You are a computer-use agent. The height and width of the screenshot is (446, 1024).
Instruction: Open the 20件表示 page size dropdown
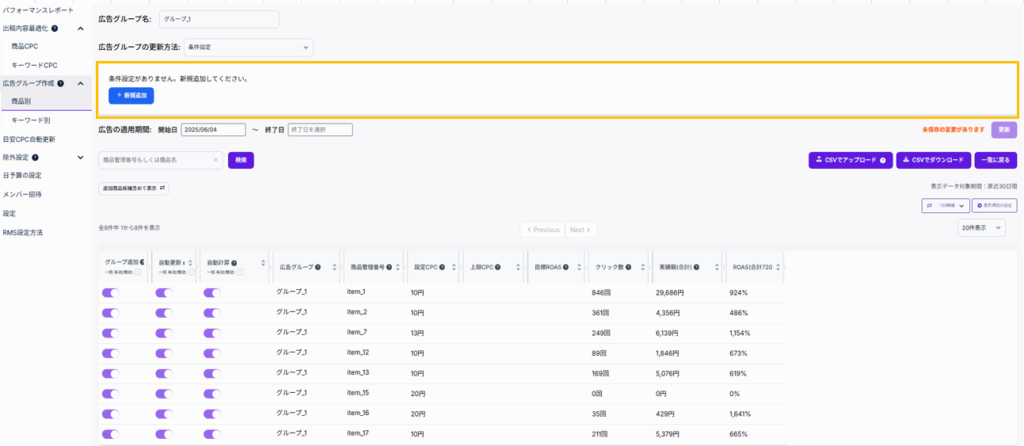coord(981,228)
